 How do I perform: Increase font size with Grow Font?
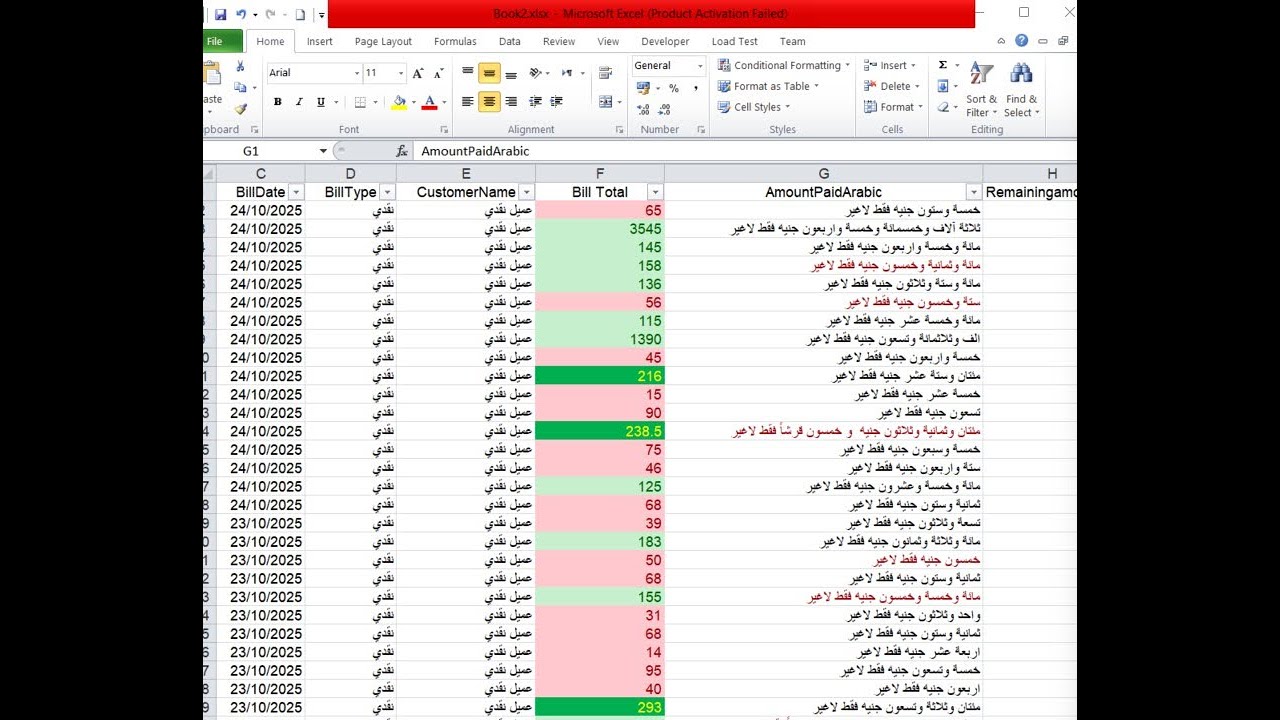click(418, 73)
